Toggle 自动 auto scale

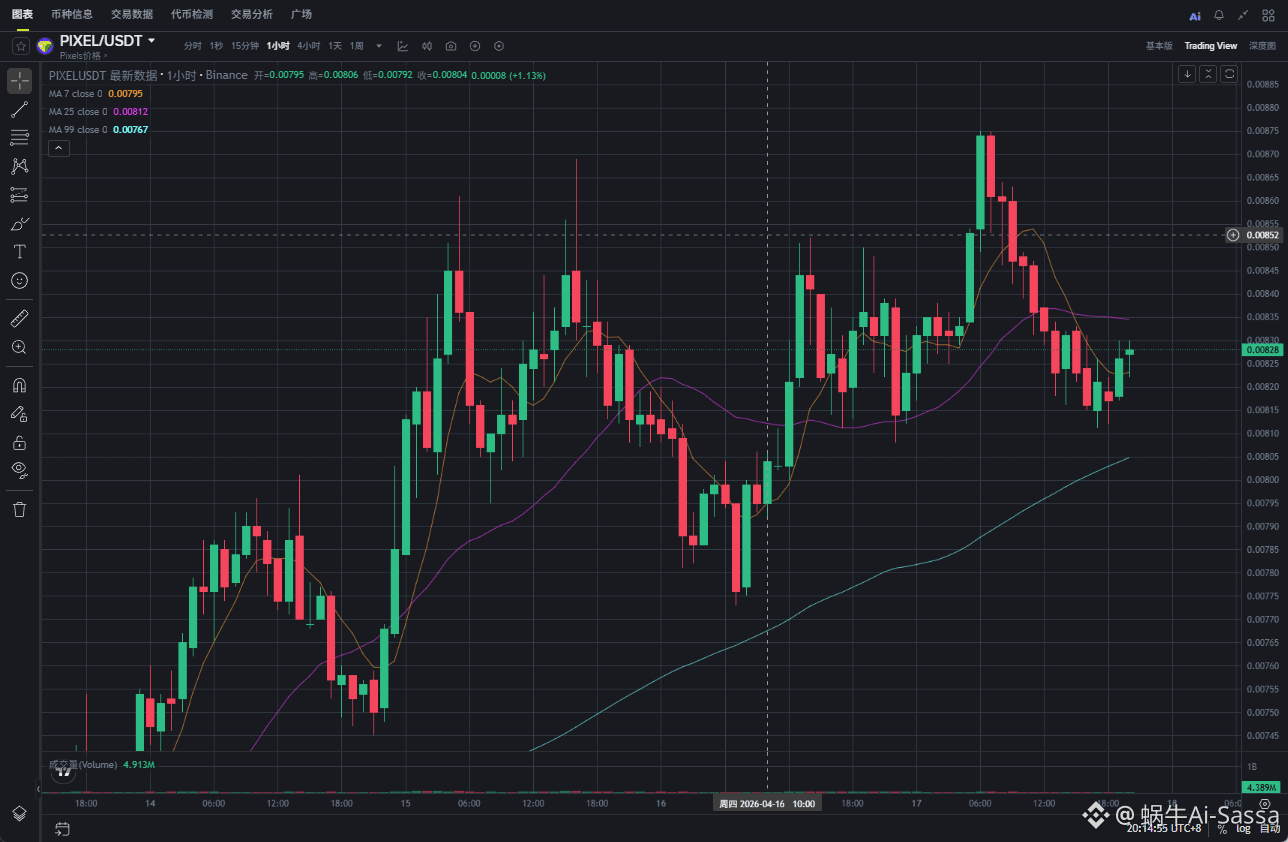[1269, 829]
